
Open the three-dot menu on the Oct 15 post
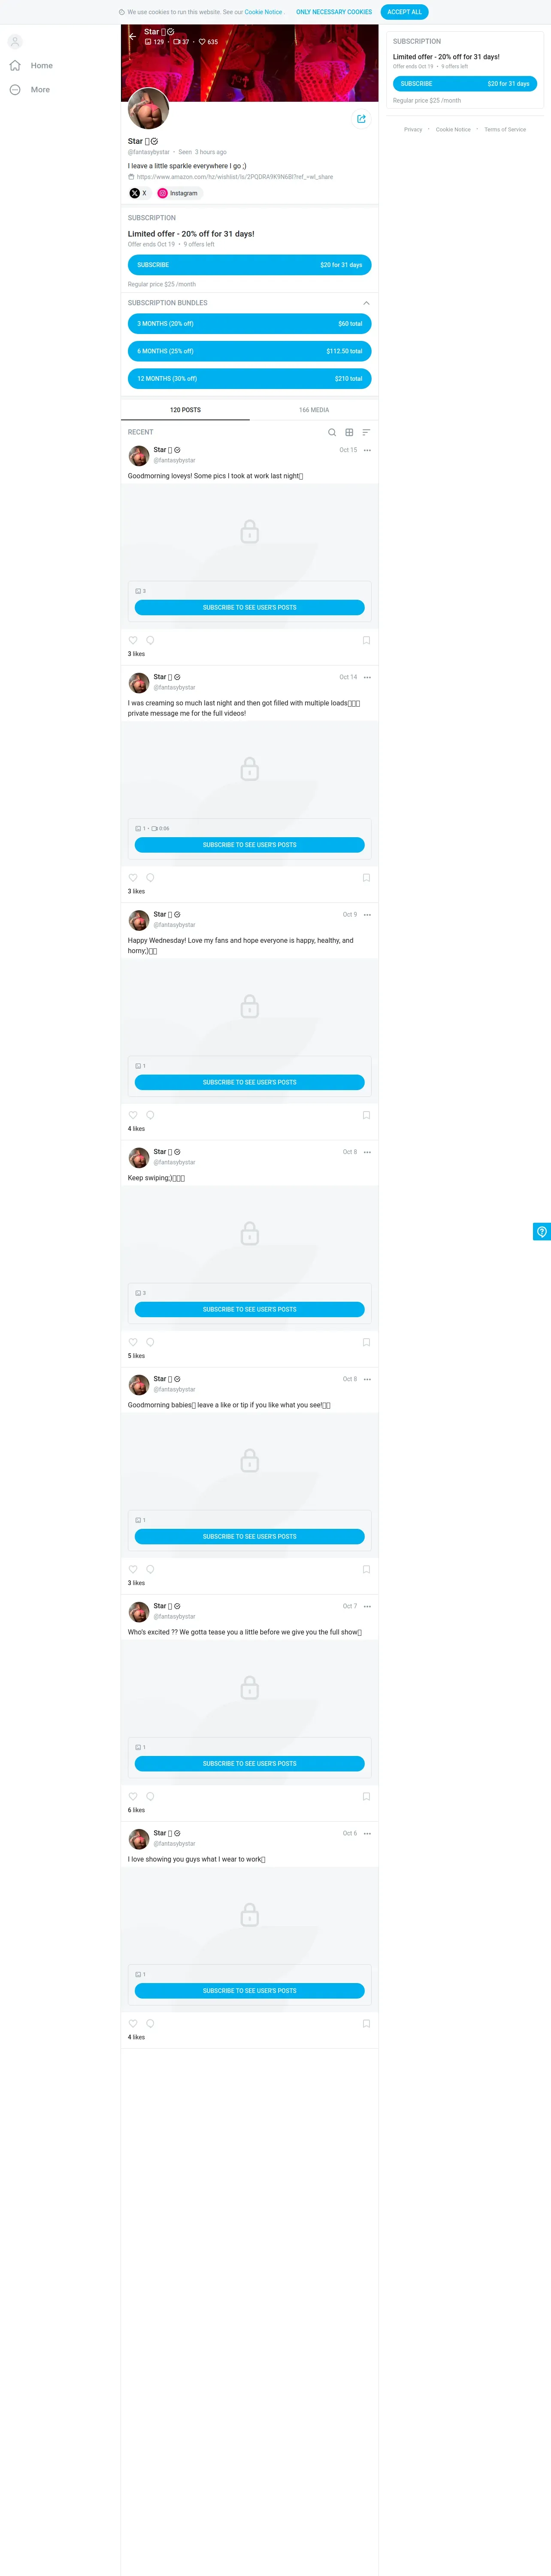[x=367, y=450]
